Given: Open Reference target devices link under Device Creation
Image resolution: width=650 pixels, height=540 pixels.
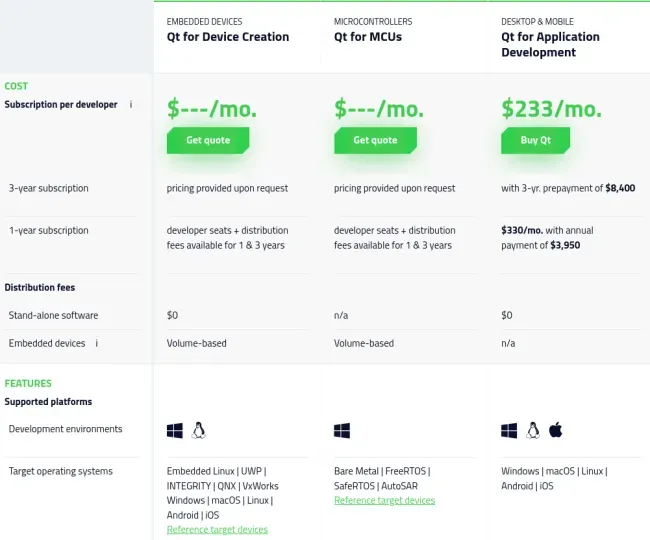Looking at the screenshot, I should [217, 530].
